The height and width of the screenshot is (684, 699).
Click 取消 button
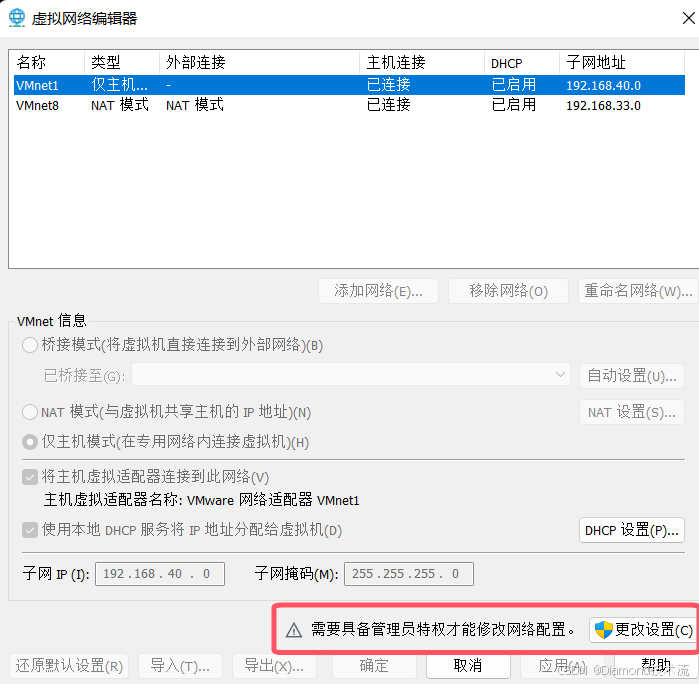coord(468,666)
